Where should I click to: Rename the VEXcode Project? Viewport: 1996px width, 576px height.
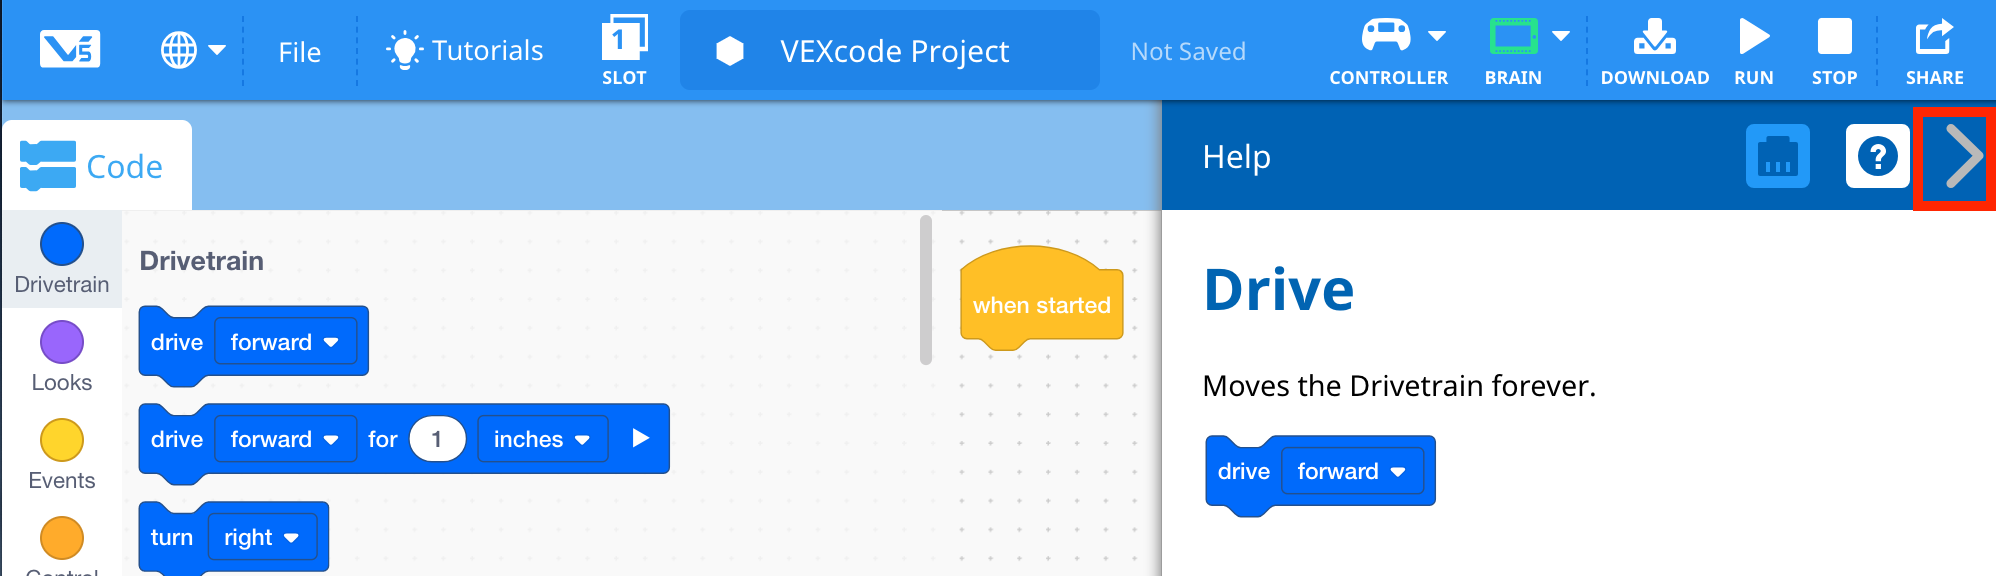889,50
